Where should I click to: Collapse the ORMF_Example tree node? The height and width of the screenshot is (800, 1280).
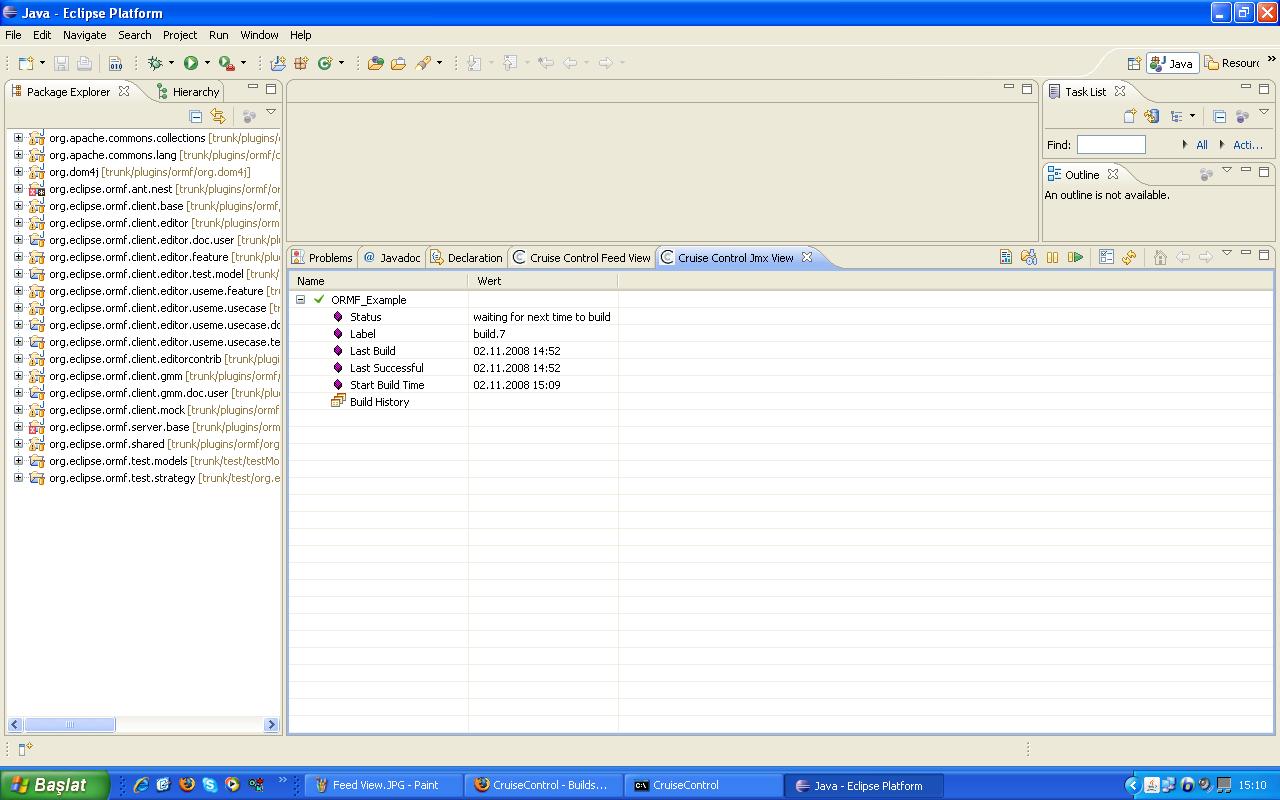click(x=300, y=300)
